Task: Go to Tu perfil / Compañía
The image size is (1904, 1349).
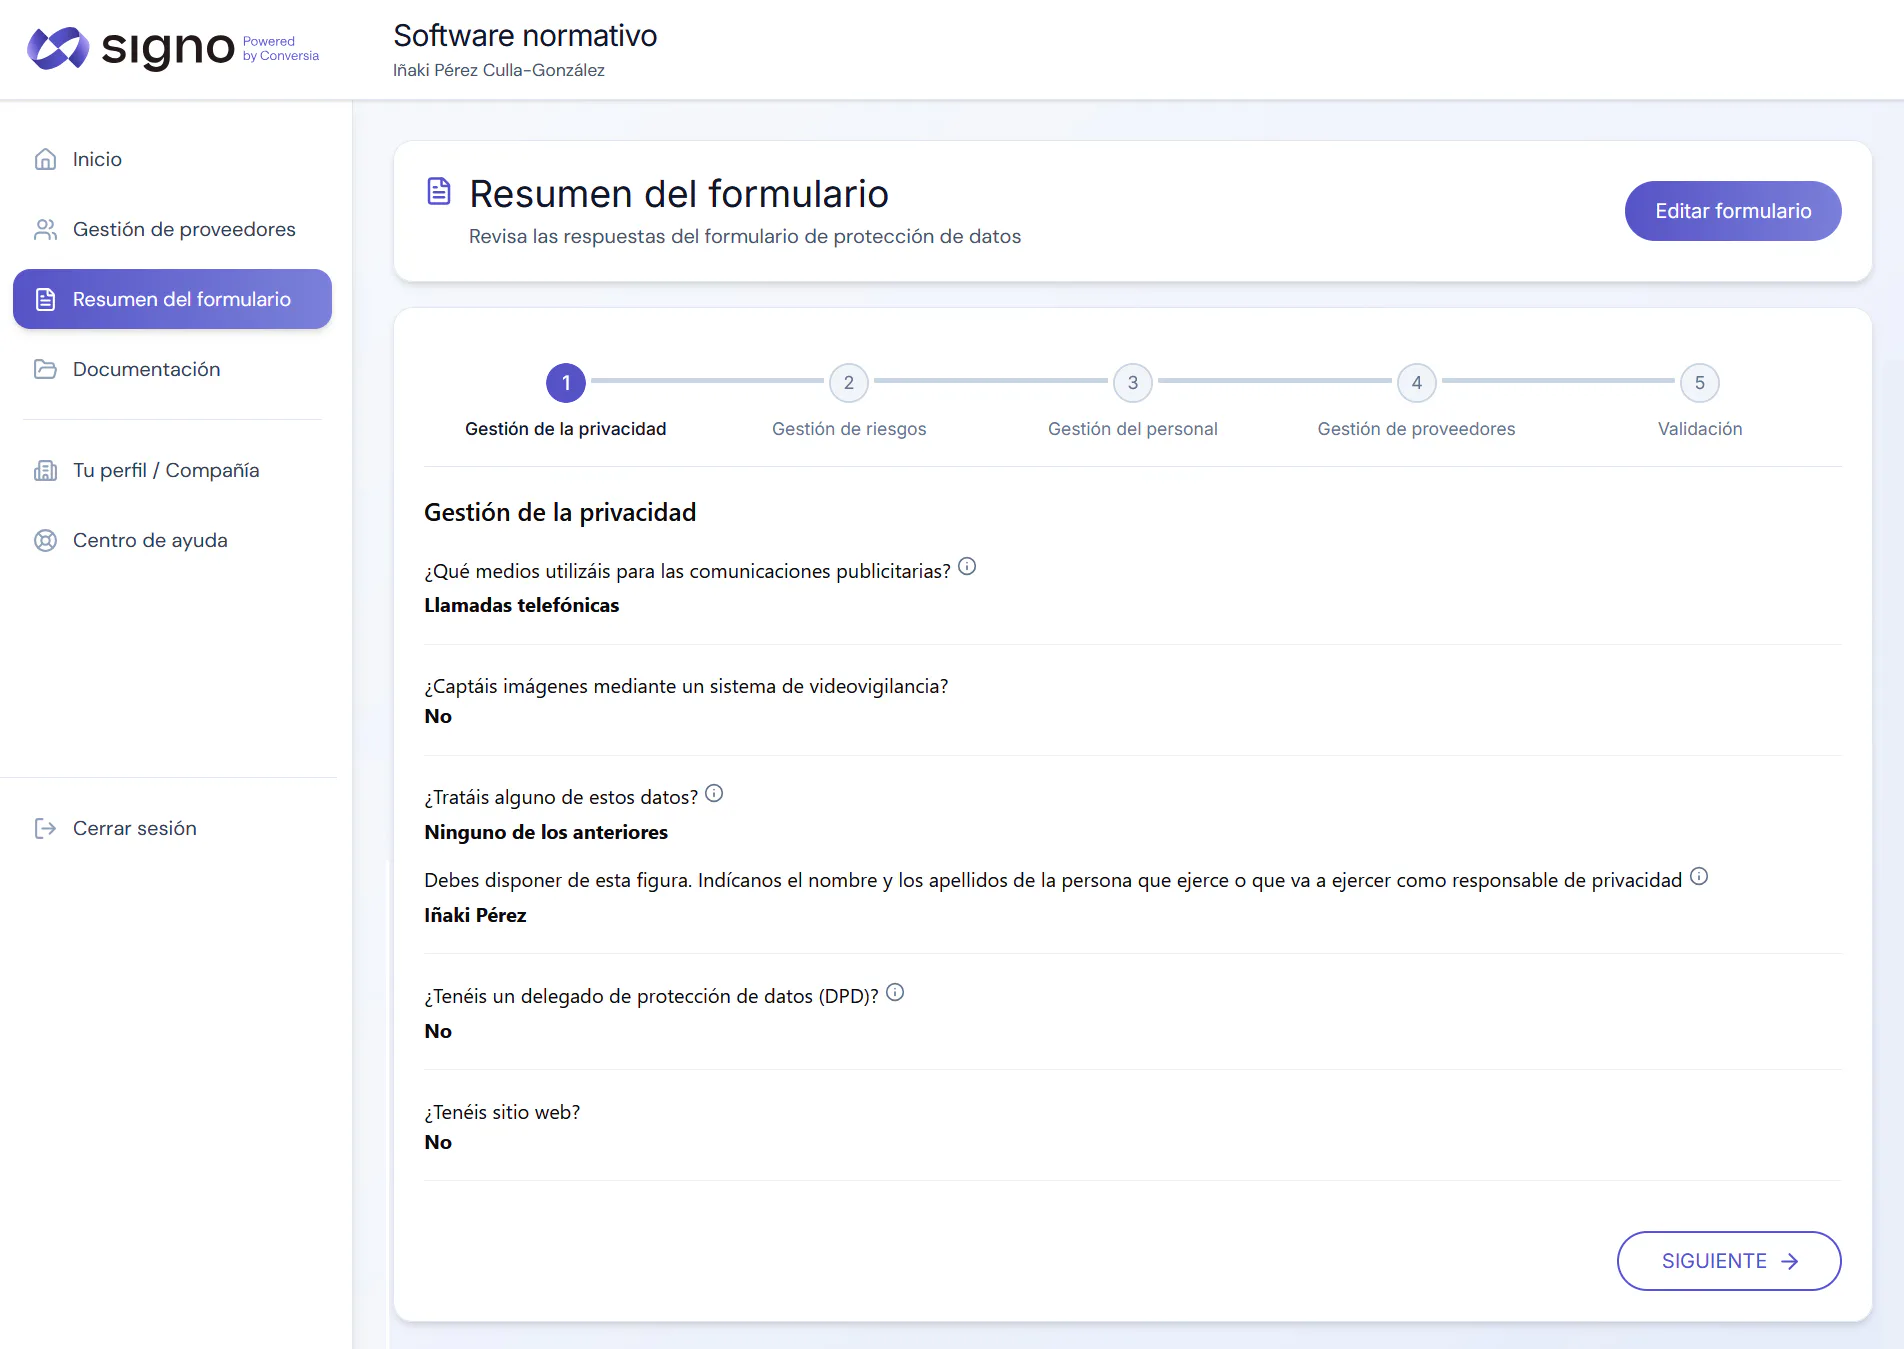Action: [172, 470]
